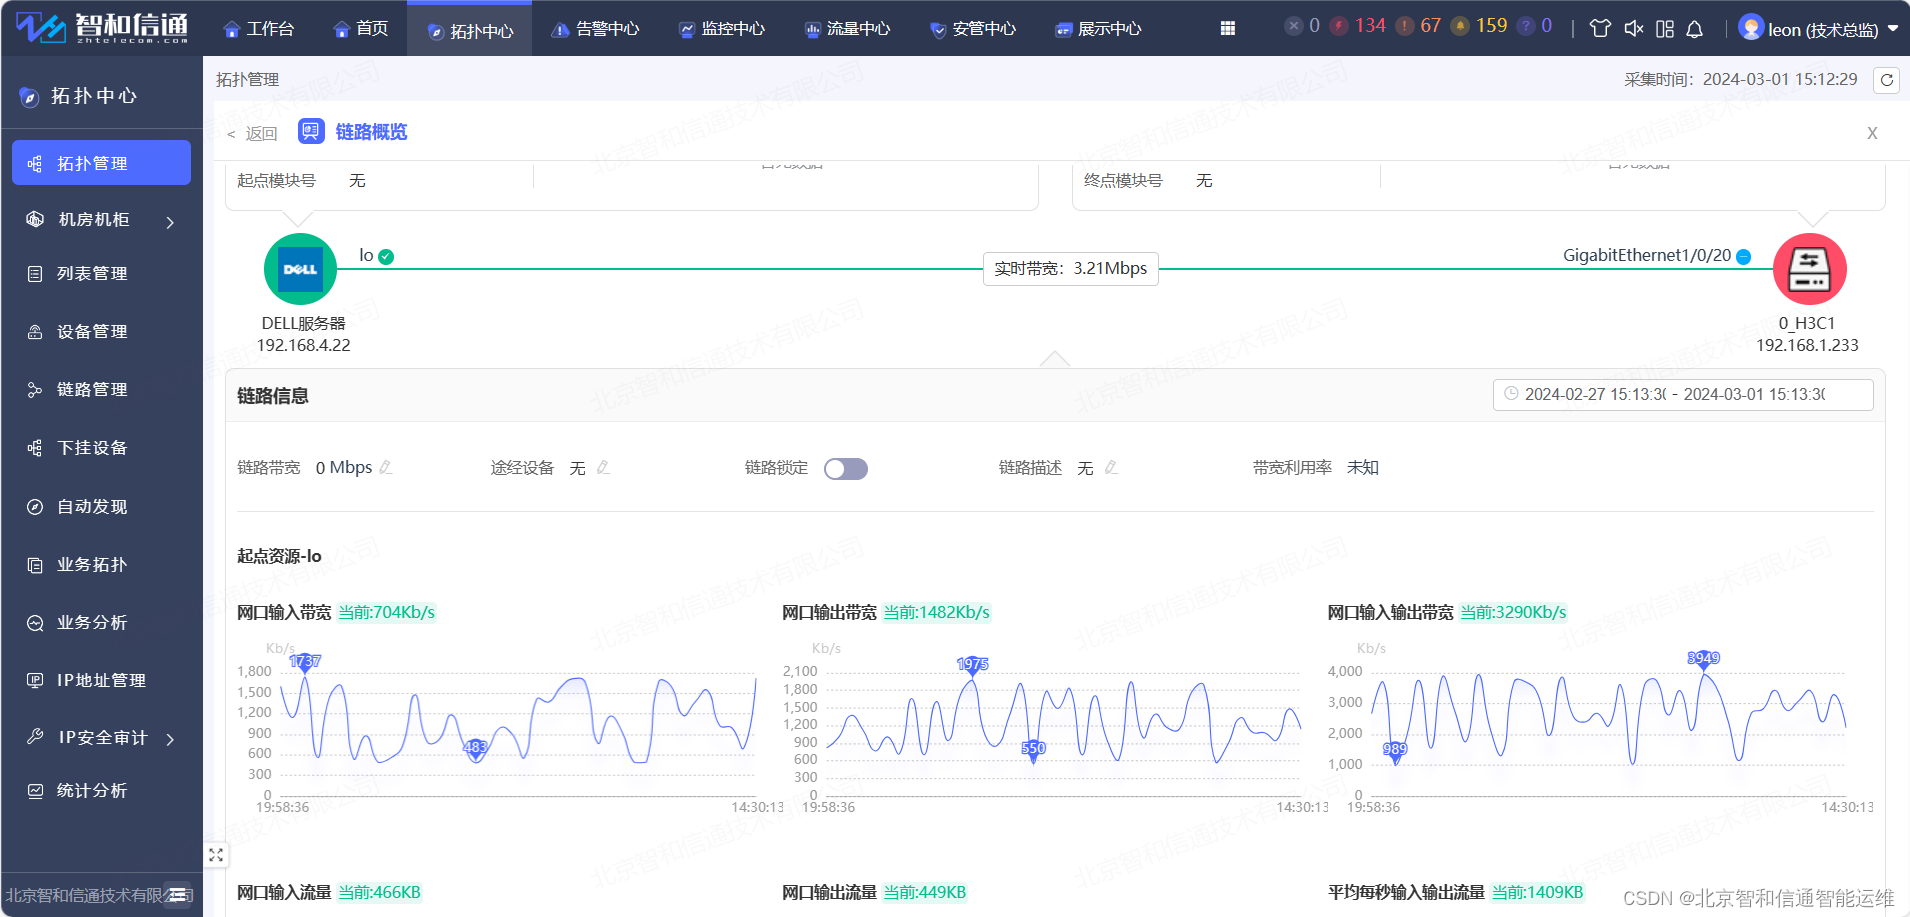Click the refresh icon beside 采集时间
The width and height of the screenshot is (1910, 917).
(x=1886, y=80)
